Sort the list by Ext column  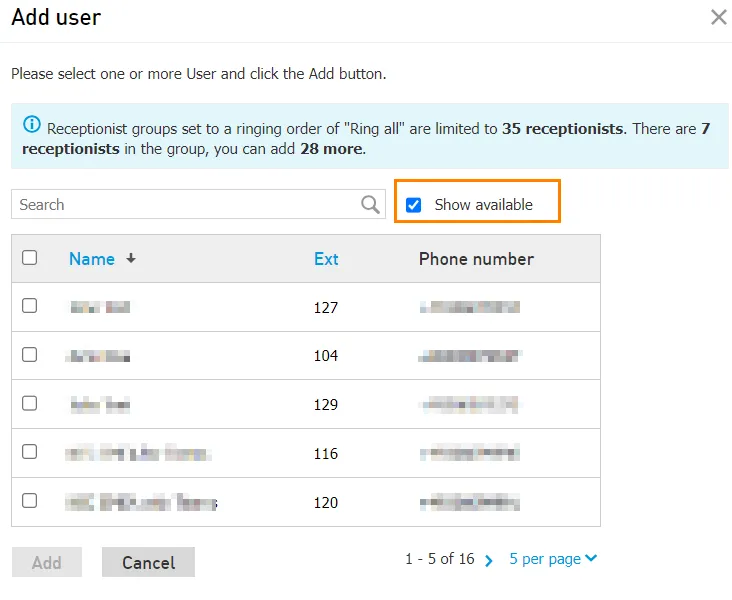tap(326, 259)
